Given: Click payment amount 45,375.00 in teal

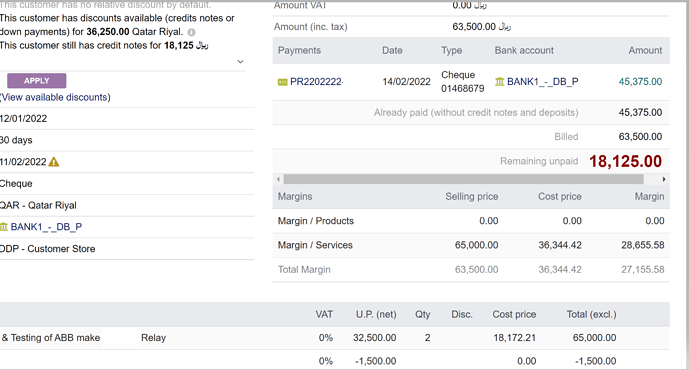Looking at the screenshot, I should [640, 82].
